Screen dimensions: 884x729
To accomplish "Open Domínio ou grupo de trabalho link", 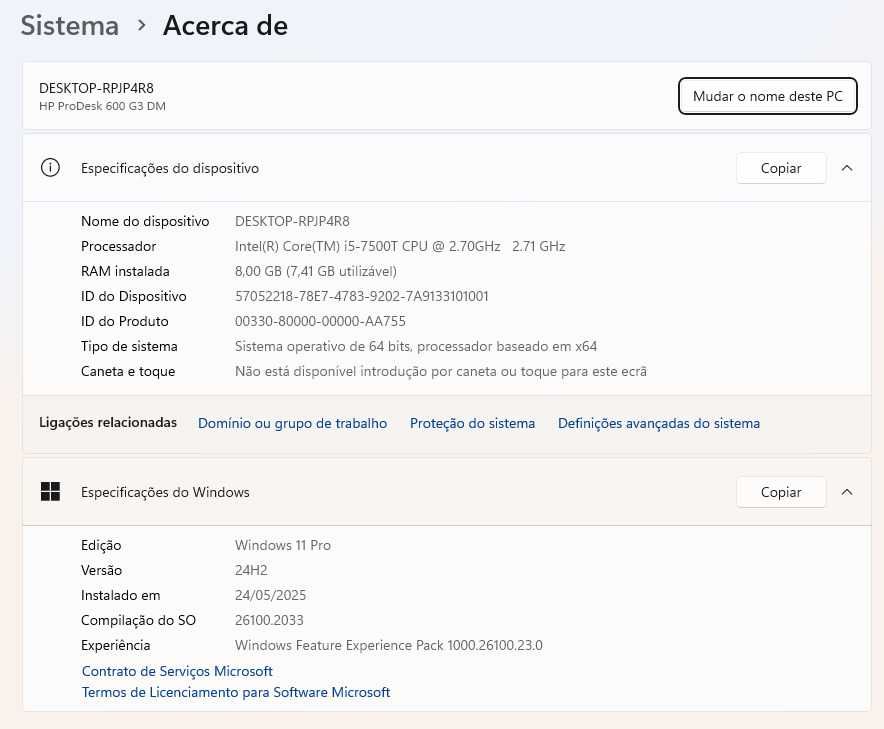I will pyautogui.click(x=292, y=423).
